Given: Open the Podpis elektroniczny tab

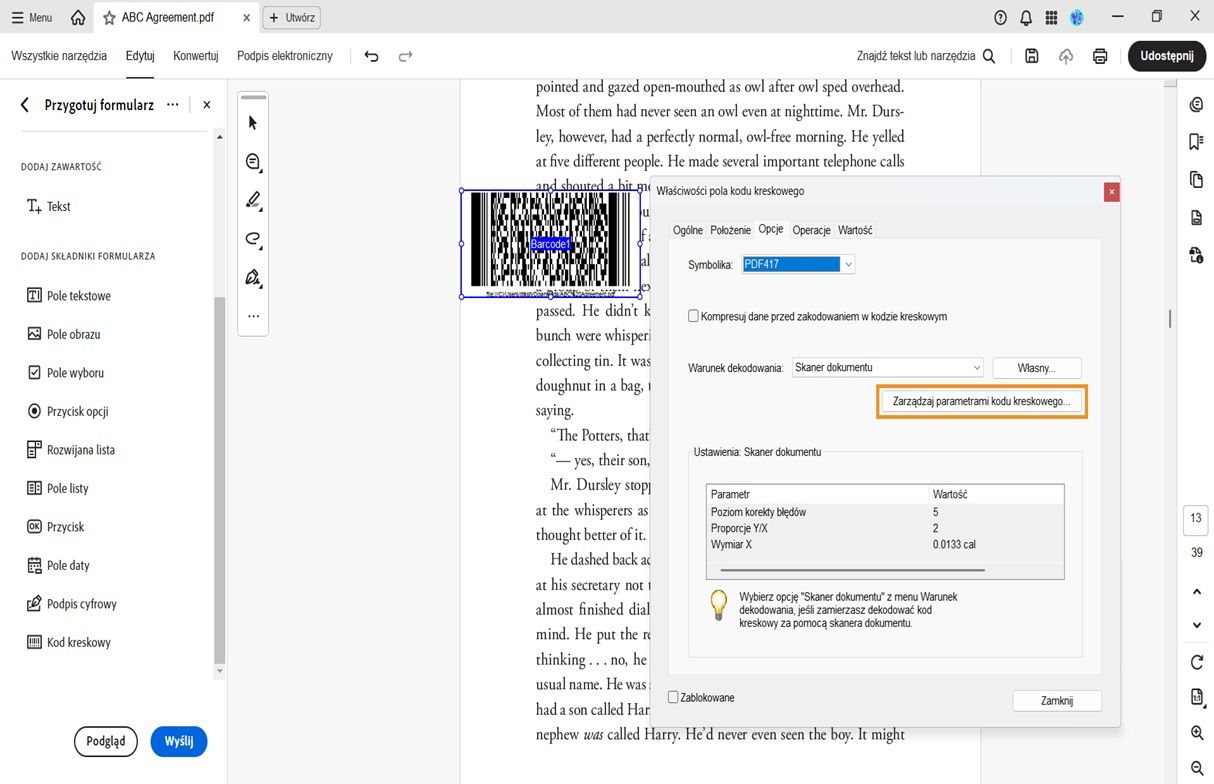Looking at the screenshot, I should pos(285,56).
